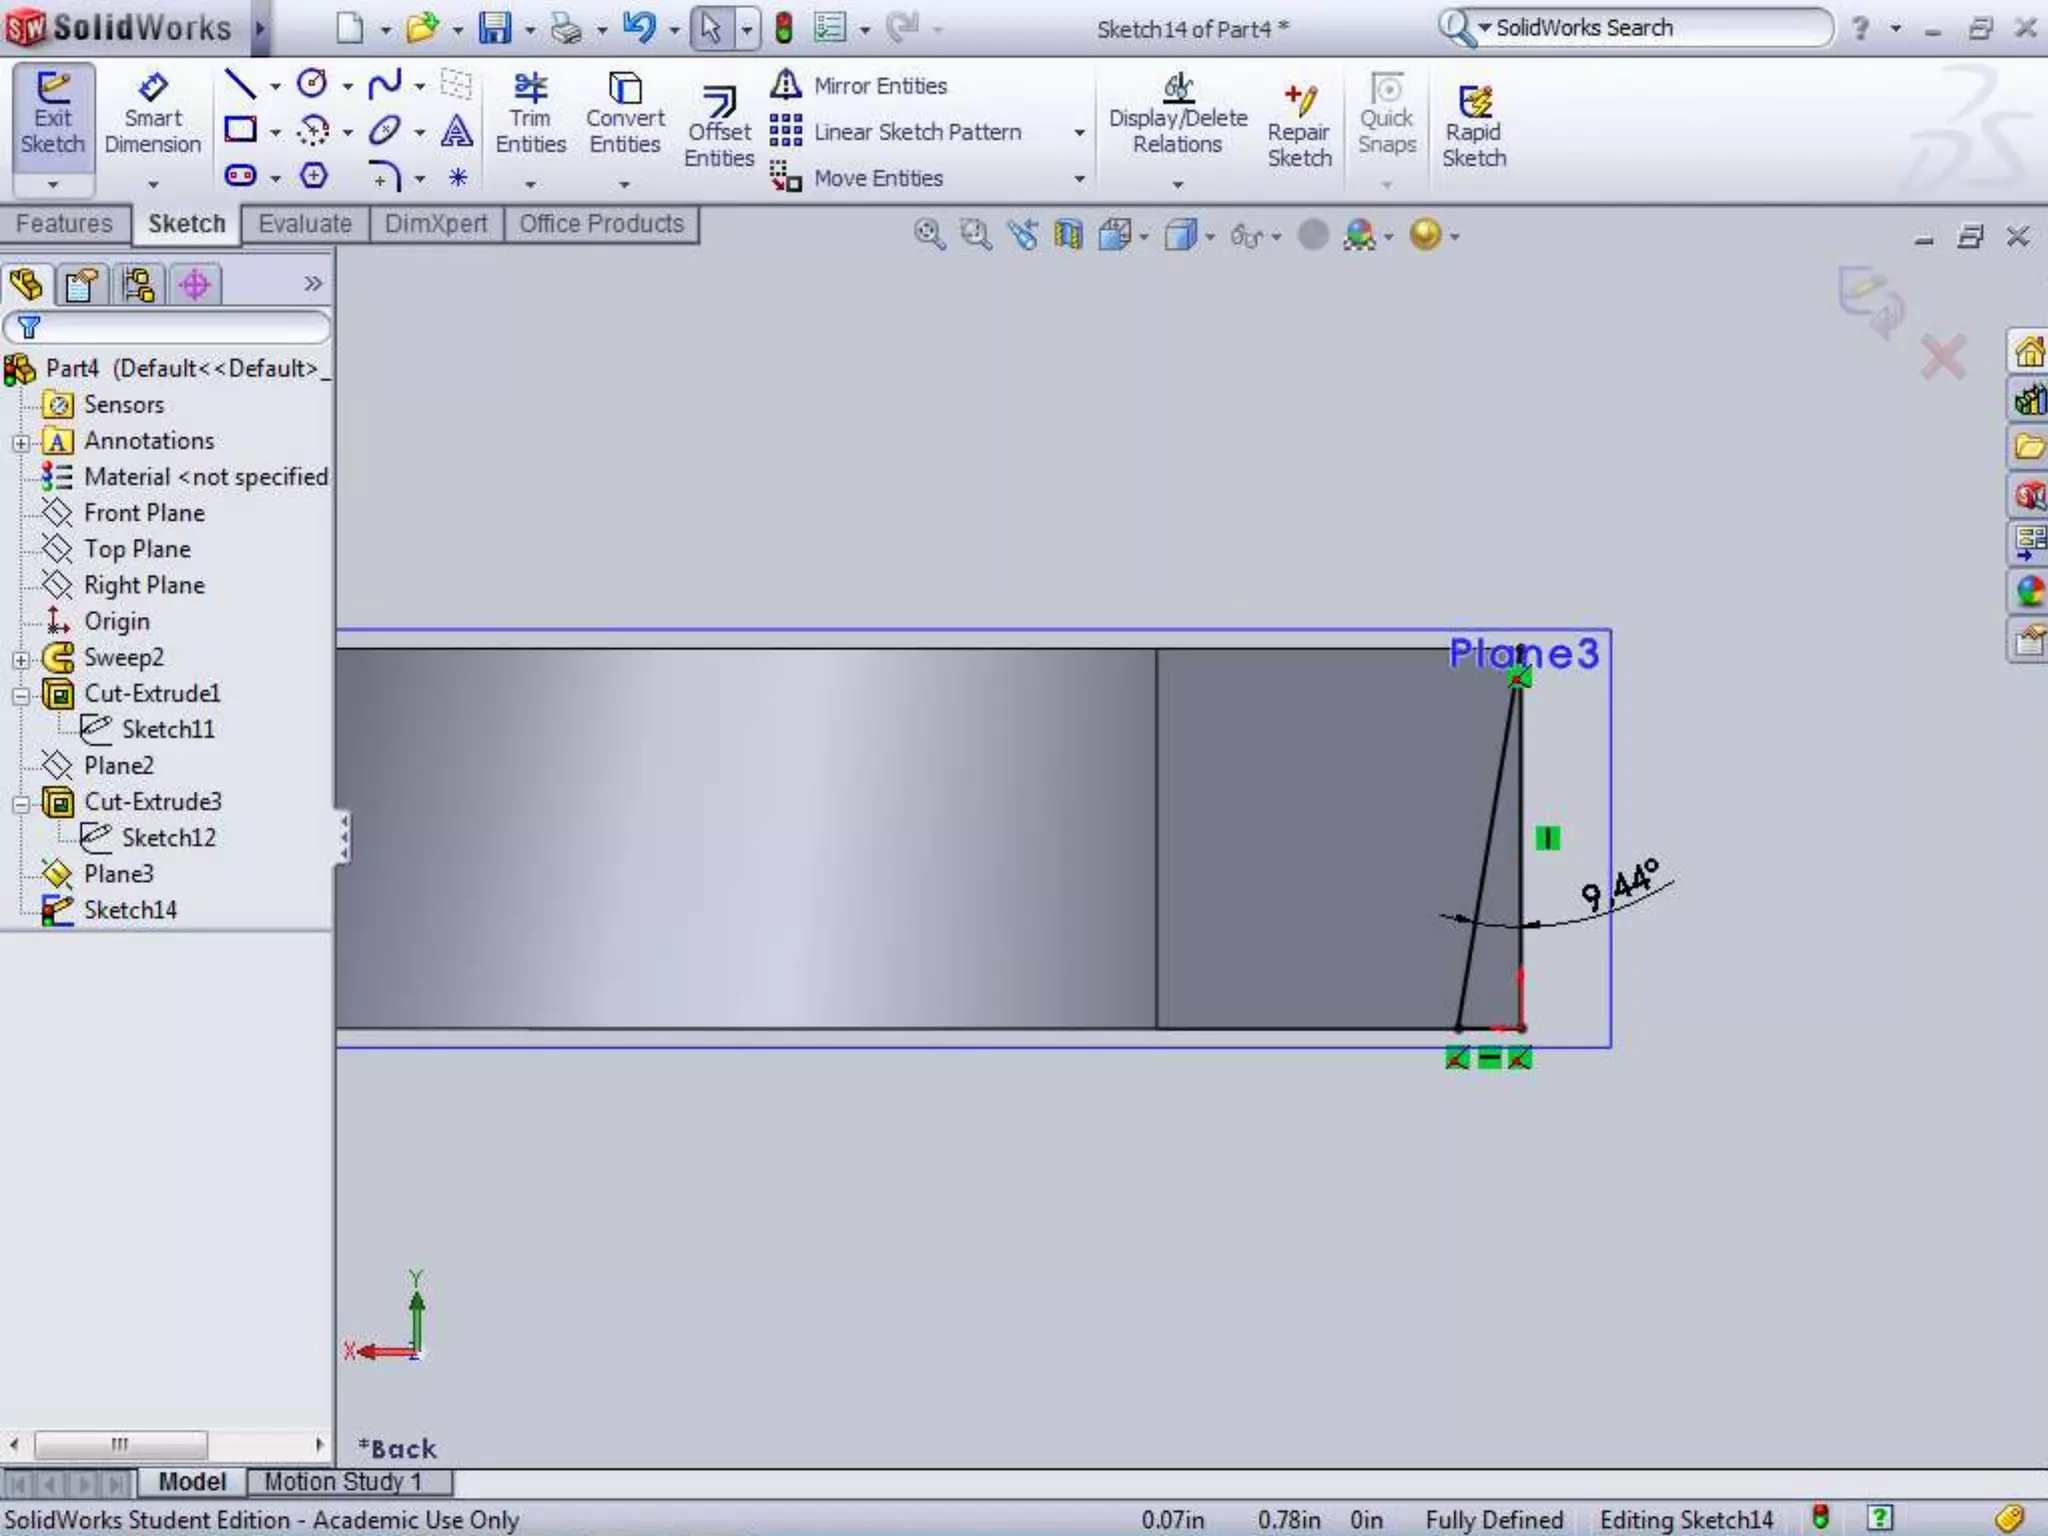Open the Linear Sketch Pattern dropdown arrow
This screenshot has height=1536, width=2048.
(1079, 132)
